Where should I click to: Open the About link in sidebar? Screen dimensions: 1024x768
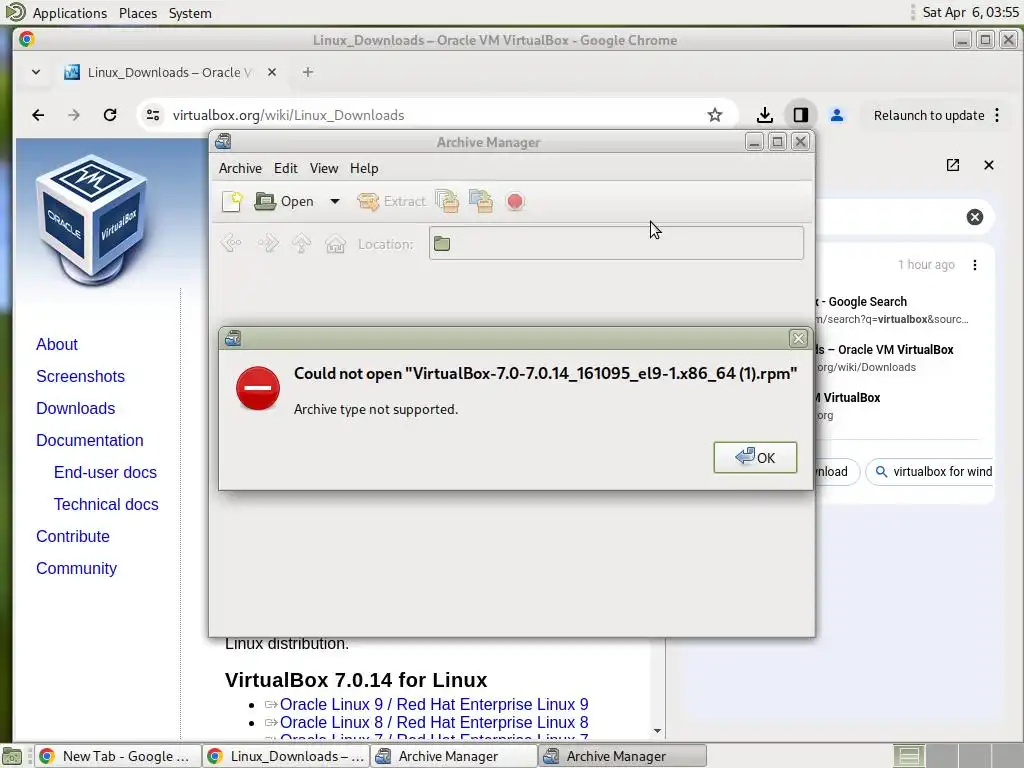57,344
